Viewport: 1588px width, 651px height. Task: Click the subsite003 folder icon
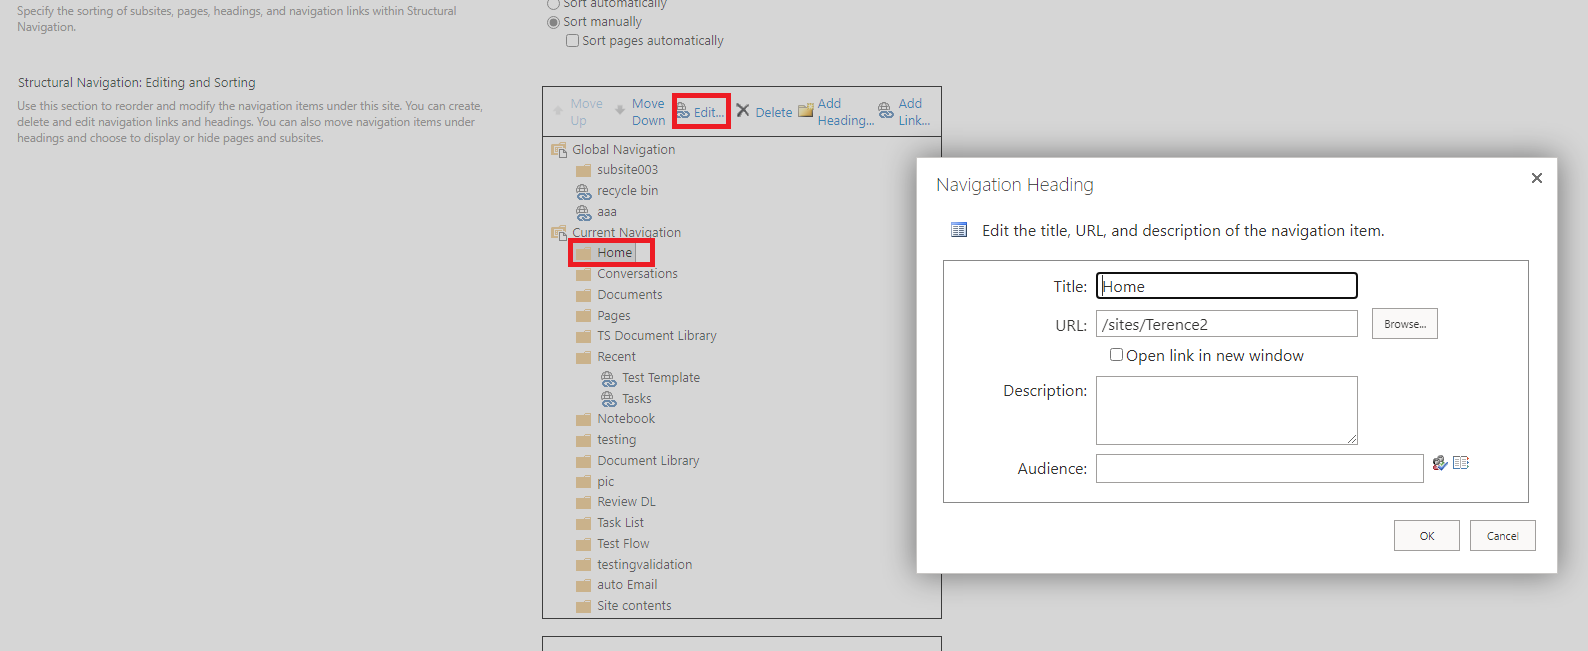pos(584,171)
